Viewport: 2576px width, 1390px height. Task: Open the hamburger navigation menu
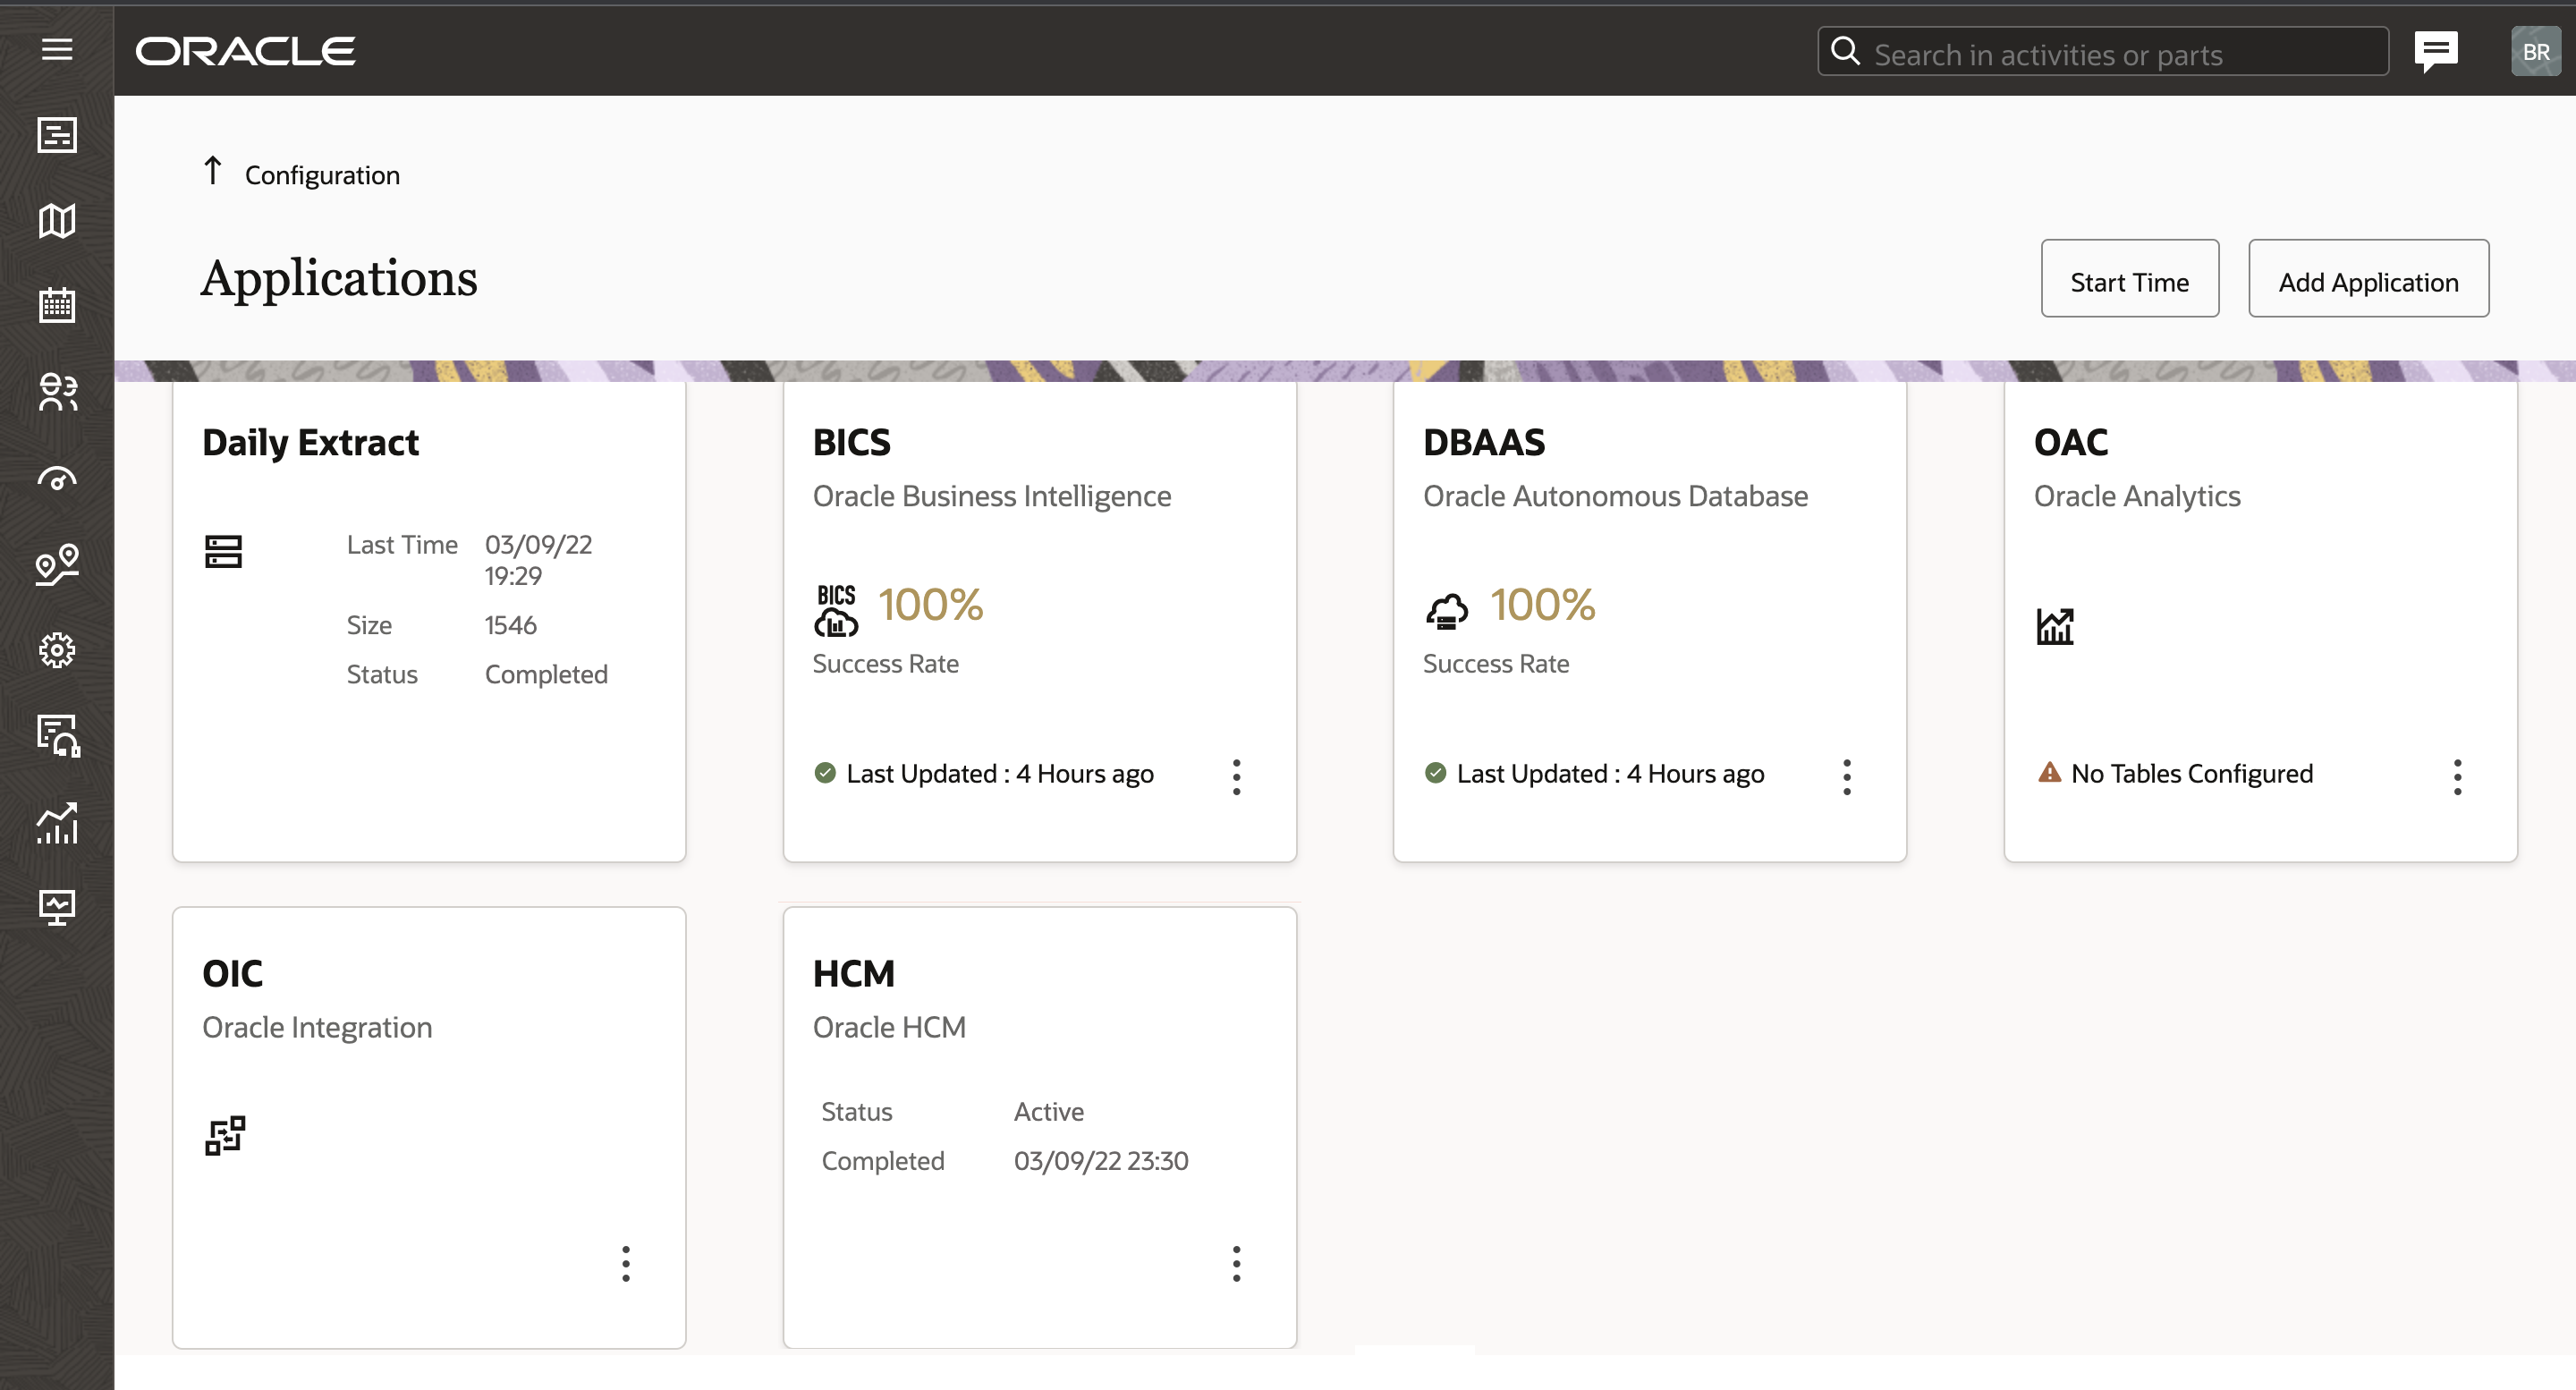(57, 49)
